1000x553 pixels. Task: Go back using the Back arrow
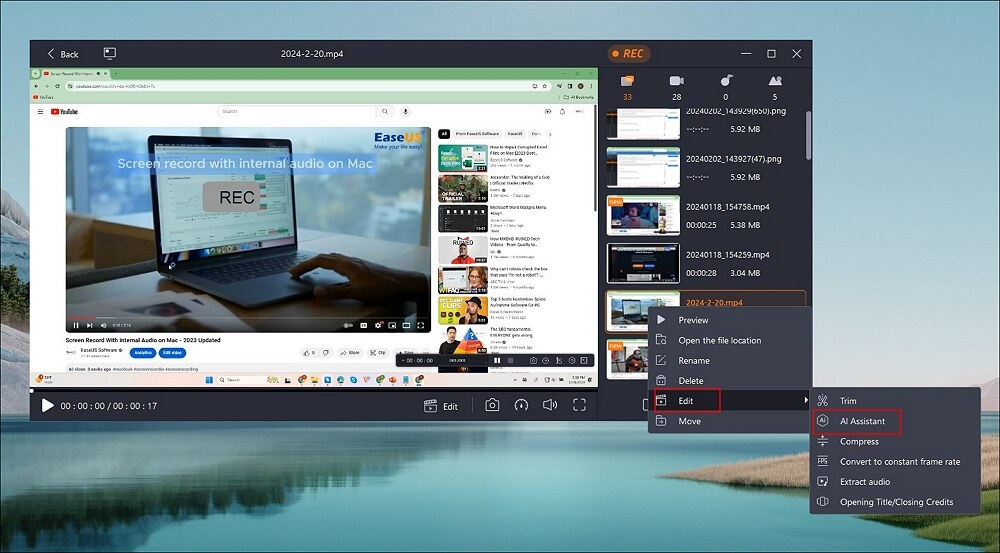62,54
